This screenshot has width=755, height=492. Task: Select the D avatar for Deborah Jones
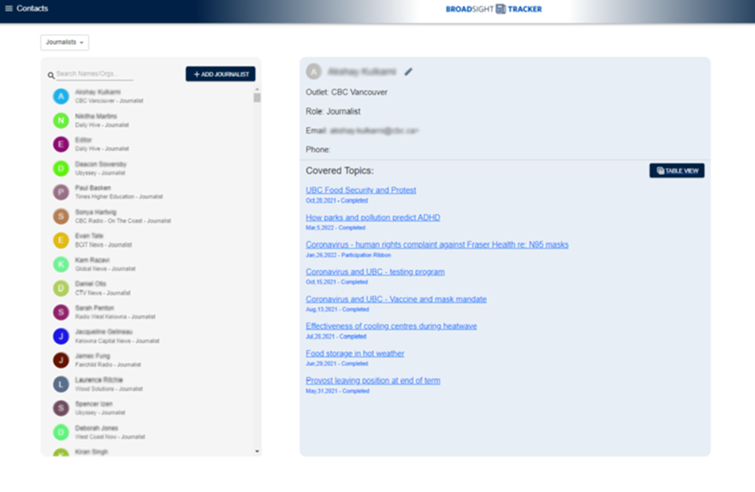(61, 432)
